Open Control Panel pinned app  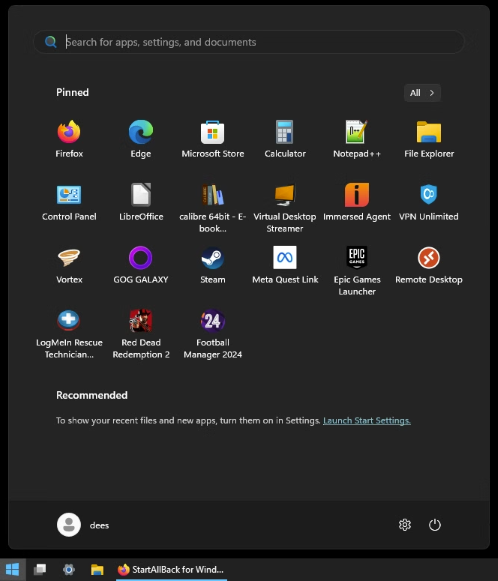69,202
